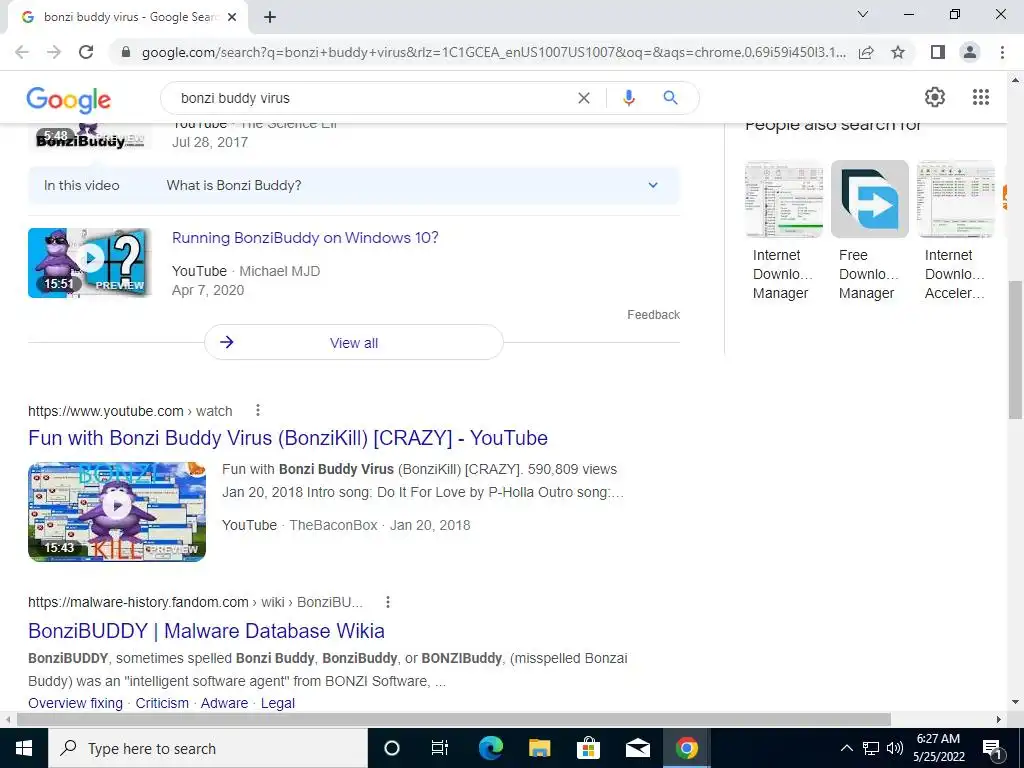Click the taskbar 'Type here to search' box
The image size is (1024, 768).
click(208, 748)
